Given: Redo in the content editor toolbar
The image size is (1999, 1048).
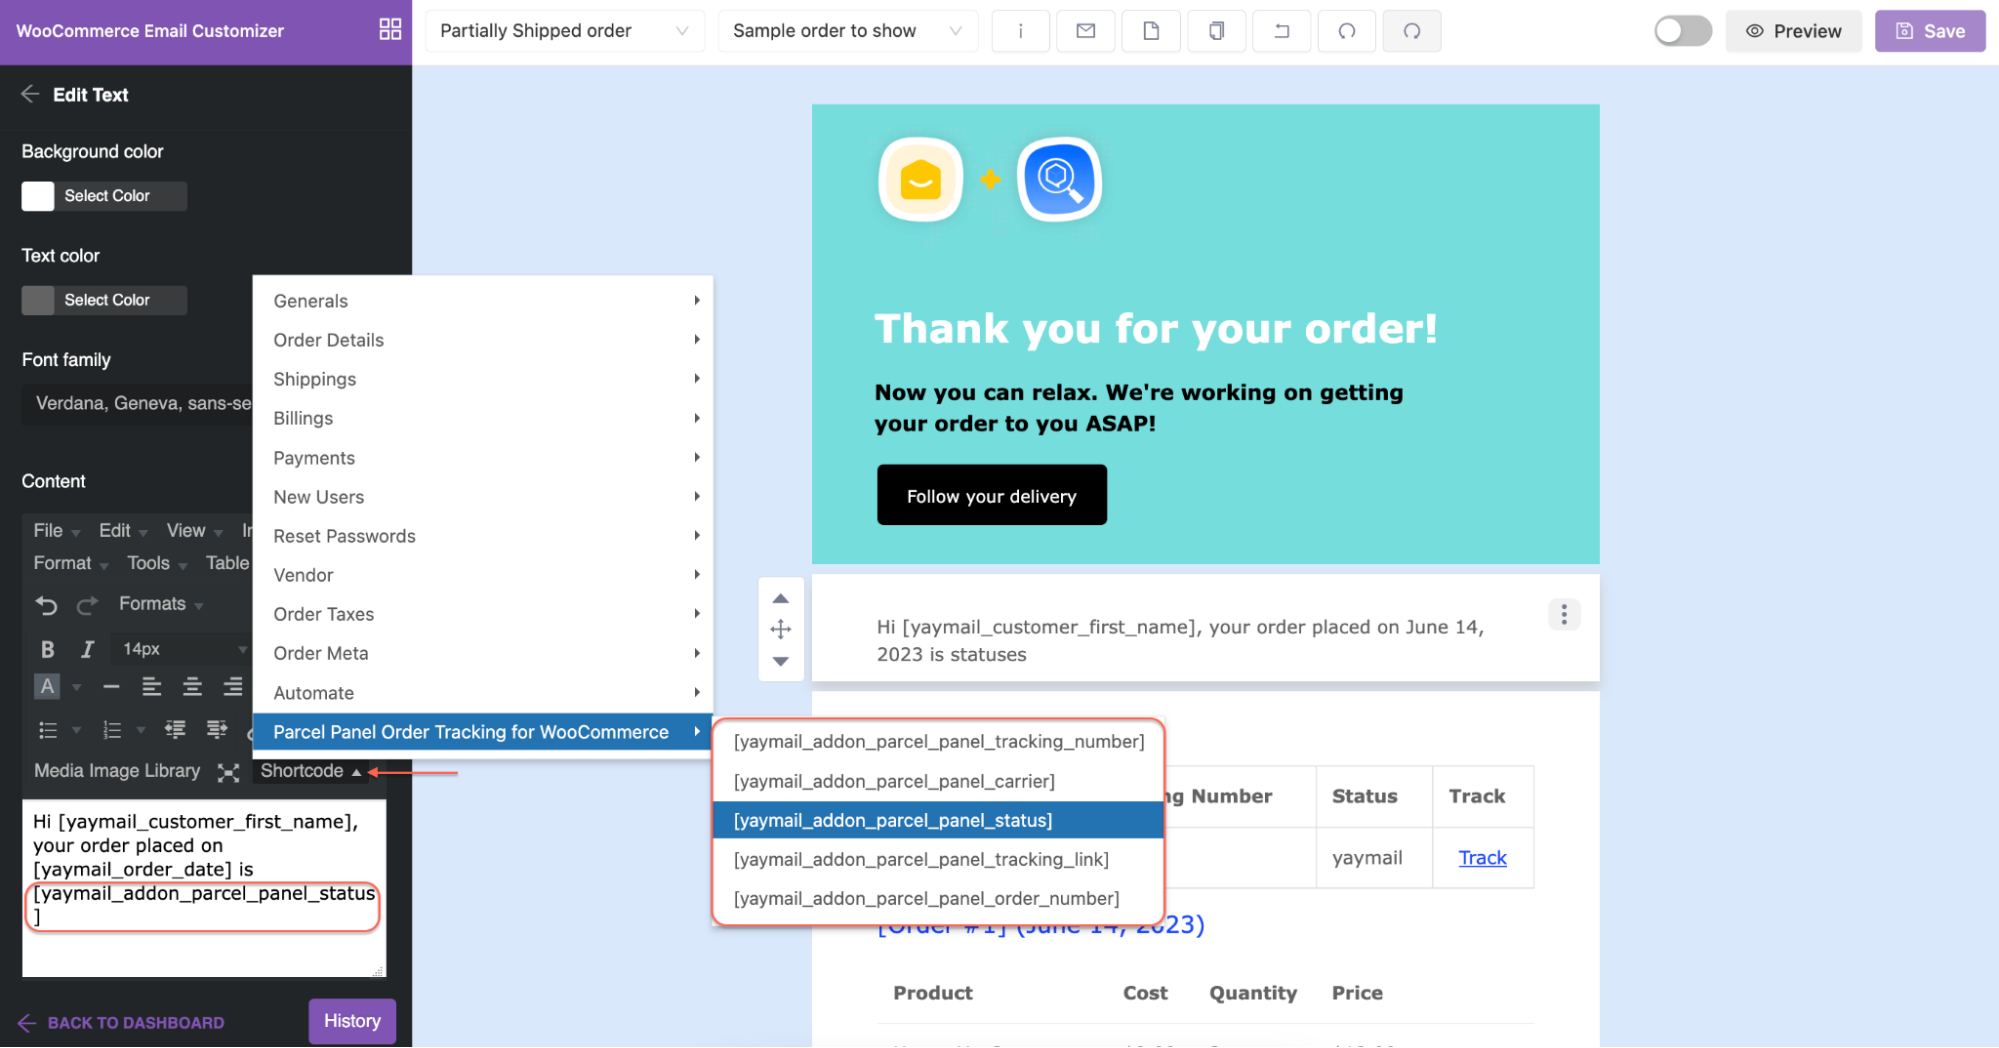Looking at the screenshot, I should point(87,605).
